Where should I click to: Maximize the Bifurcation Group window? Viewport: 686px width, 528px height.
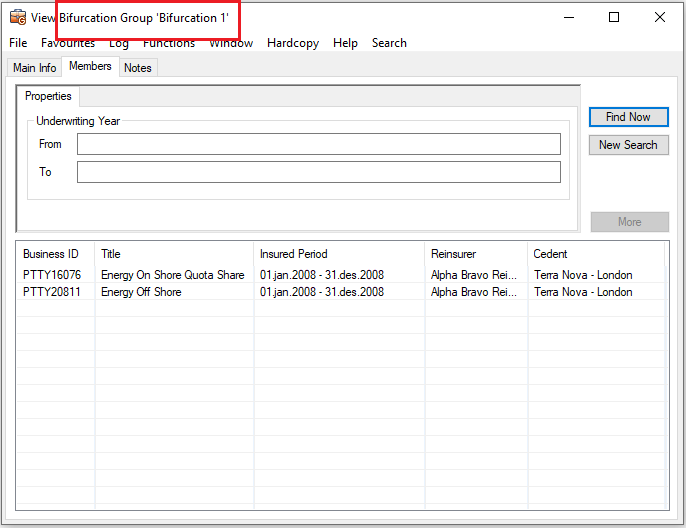coord(614,17)
